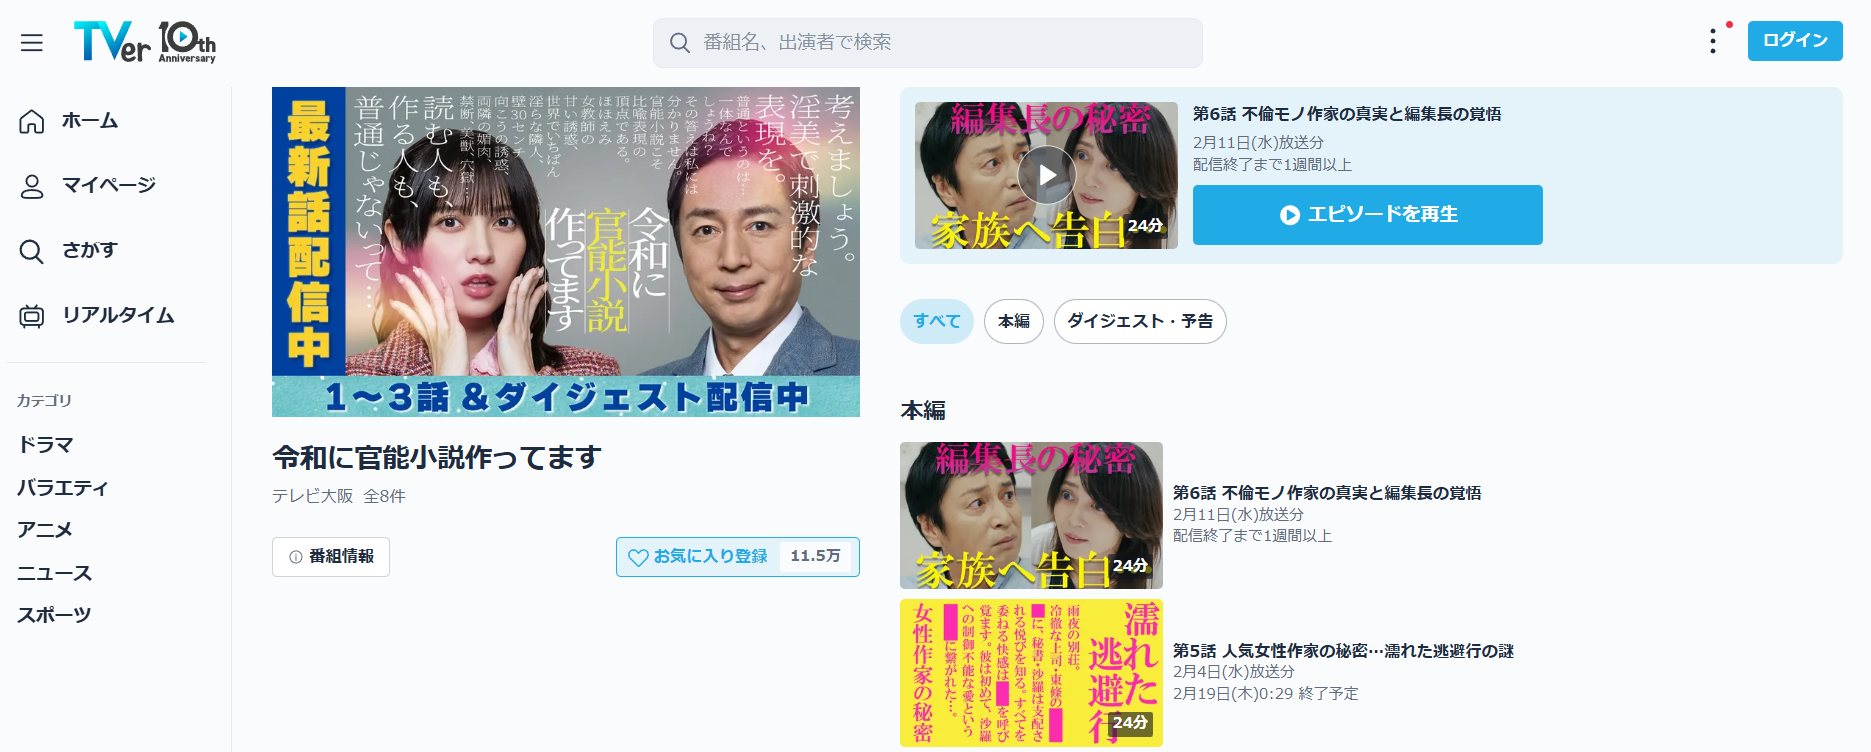This screenshot has width=1871, height=752.
Task: Switch to the 本編 filter chip
Action: pyautogui.click(x=1013, y=321)
